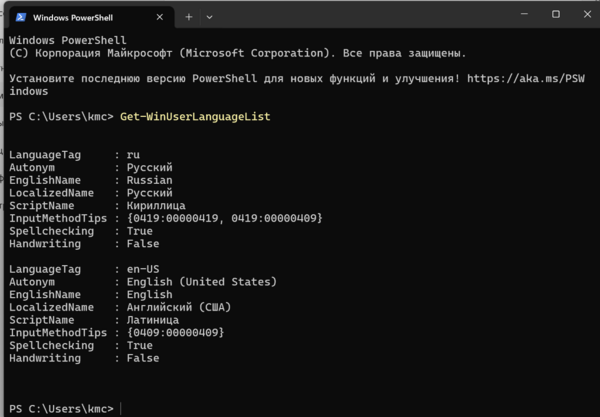This screenshot has height=417, width=600.
Task: Maximize the terminal window
Action: [x=556, y=15]
